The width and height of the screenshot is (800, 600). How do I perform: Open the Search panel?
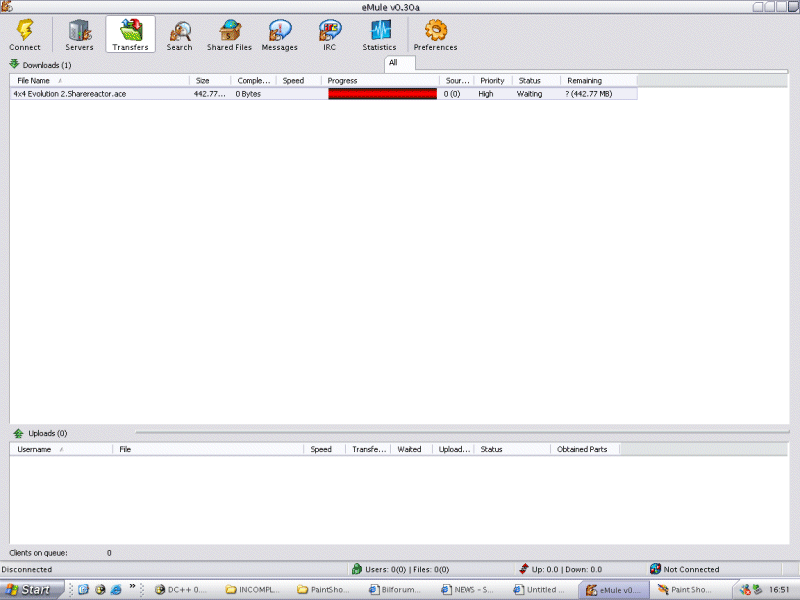point(179,35)
